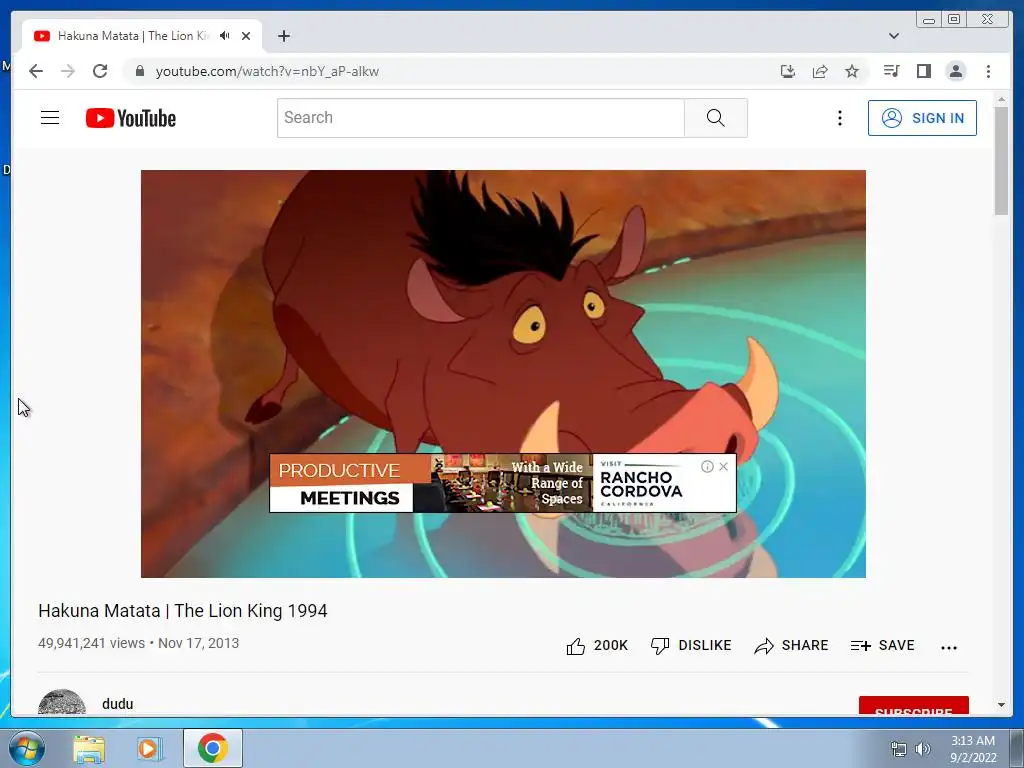Screen dimensions: 1024x768
Task: Click the video title Hakuna Matata text
Action: [x=183, y=611]
